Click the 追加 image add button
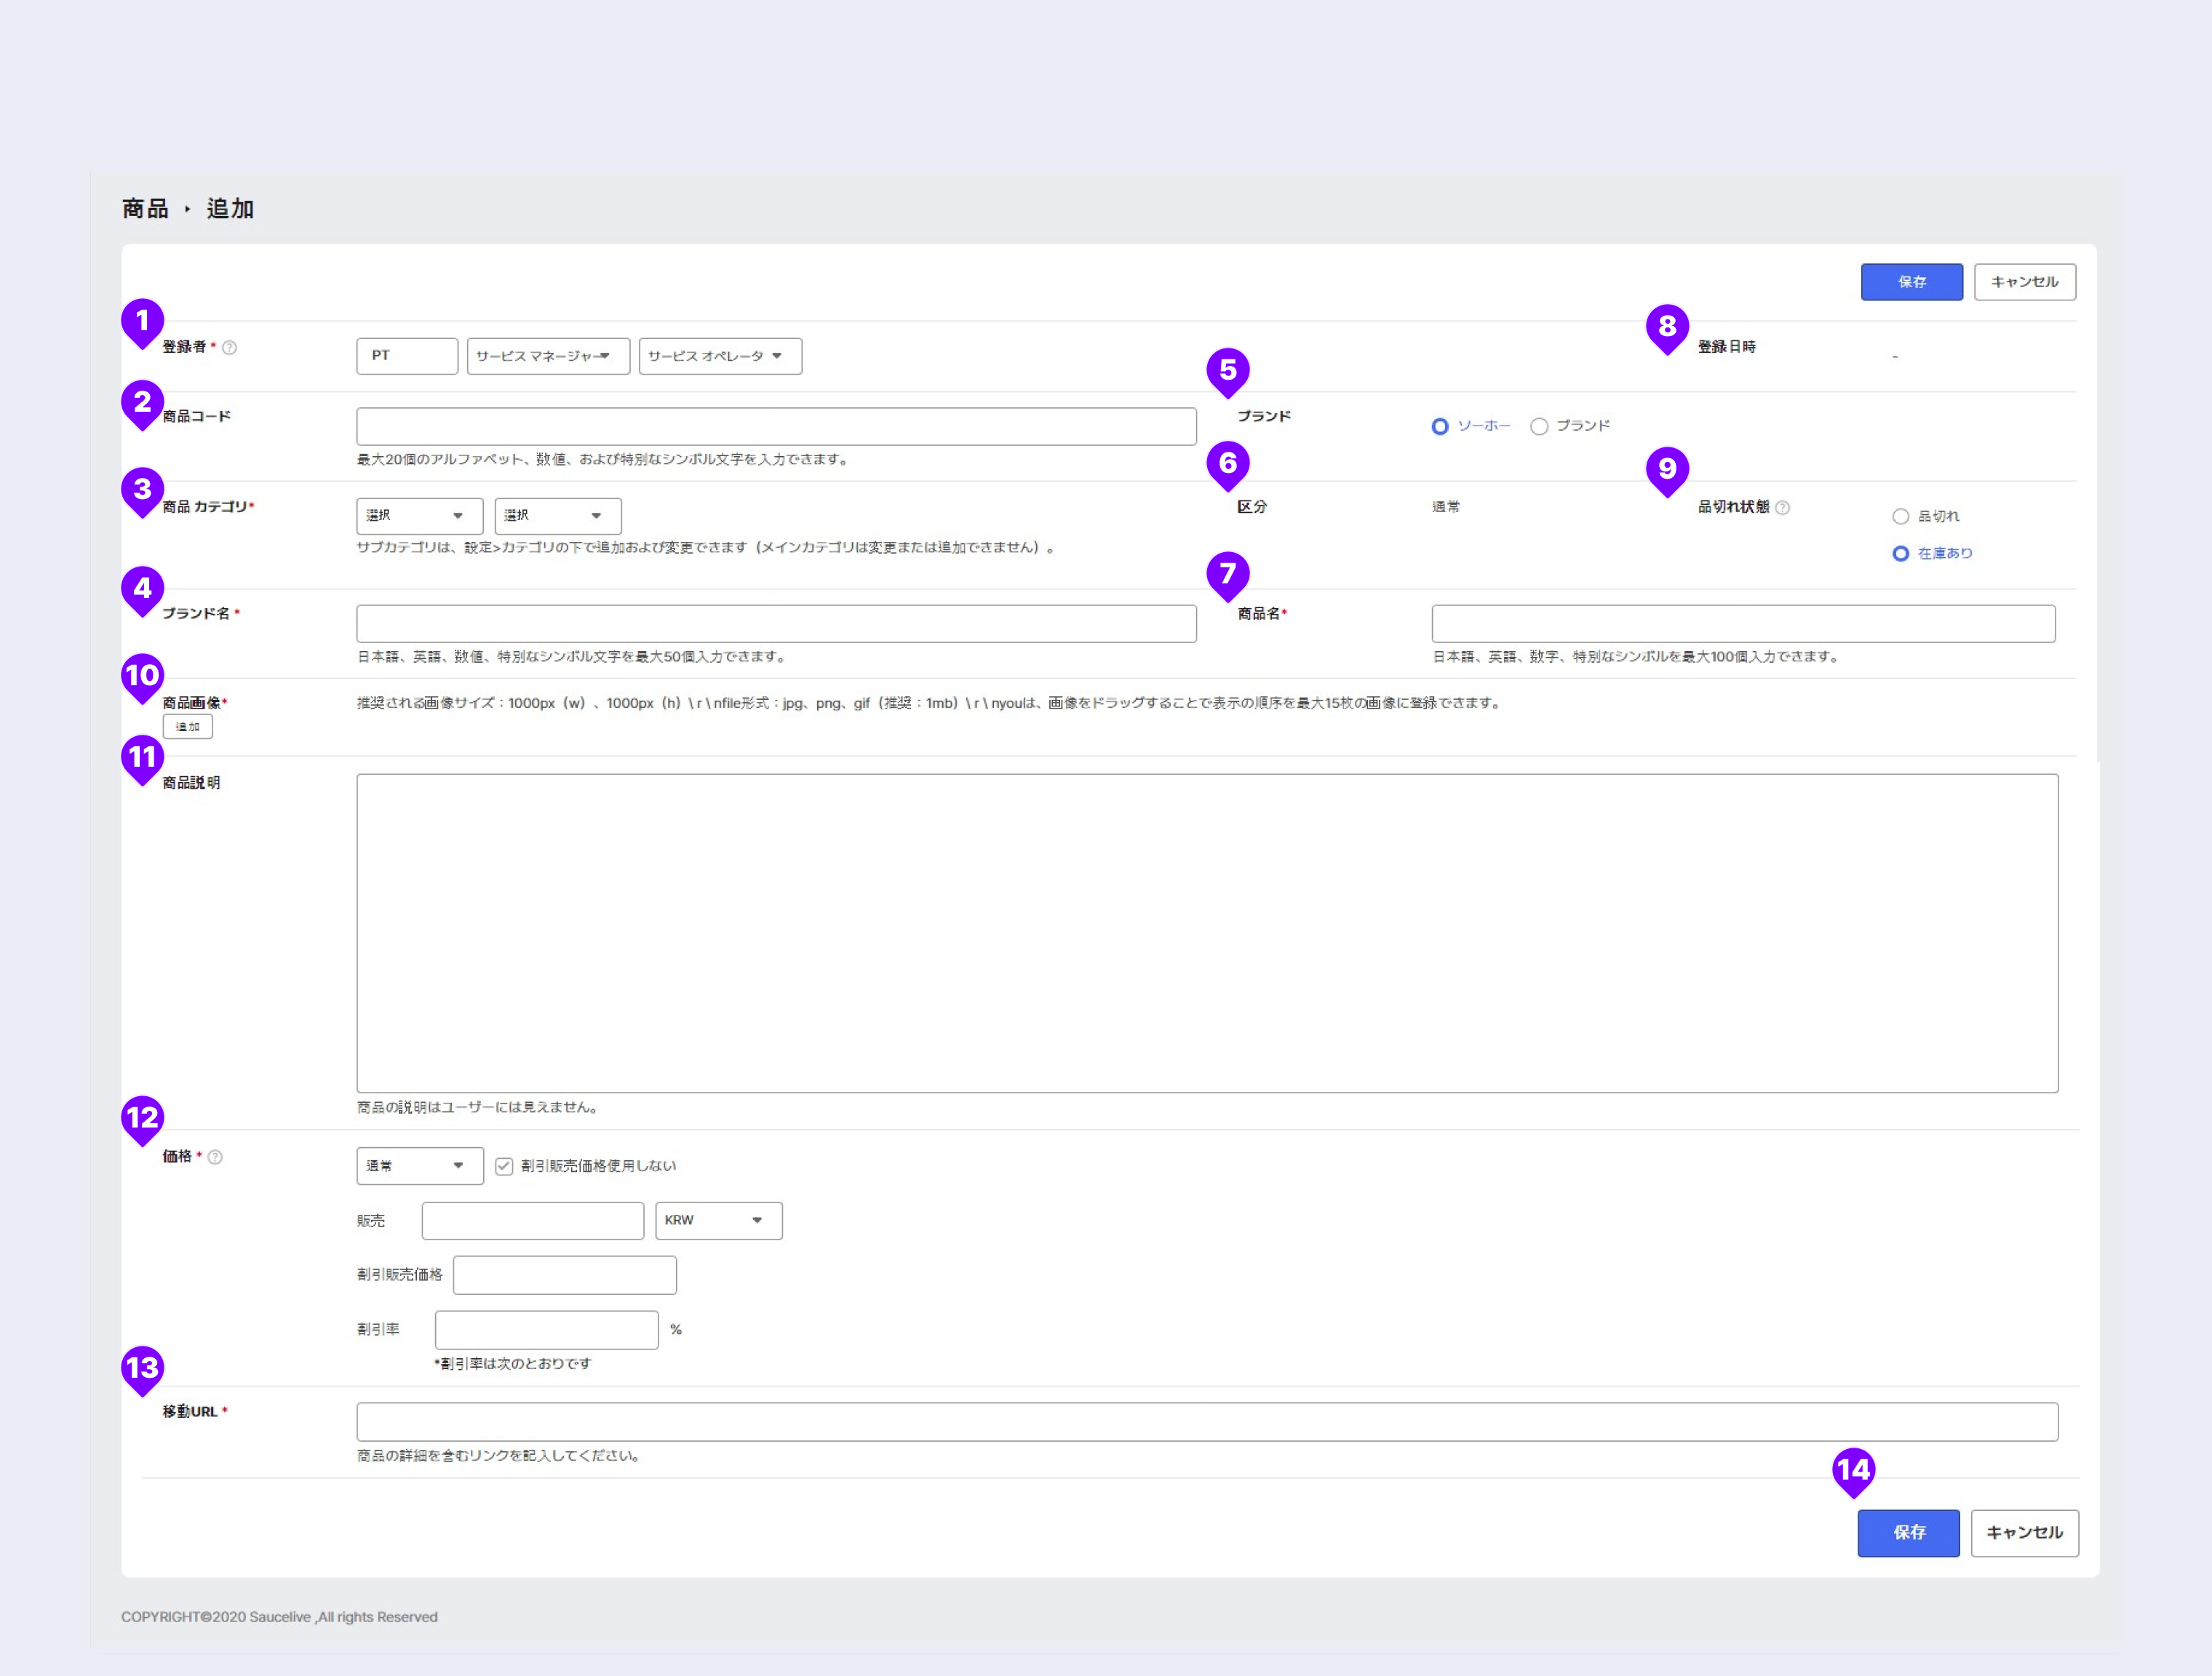The width and height of the screenshot is (2212, 1676). point(188,726)
